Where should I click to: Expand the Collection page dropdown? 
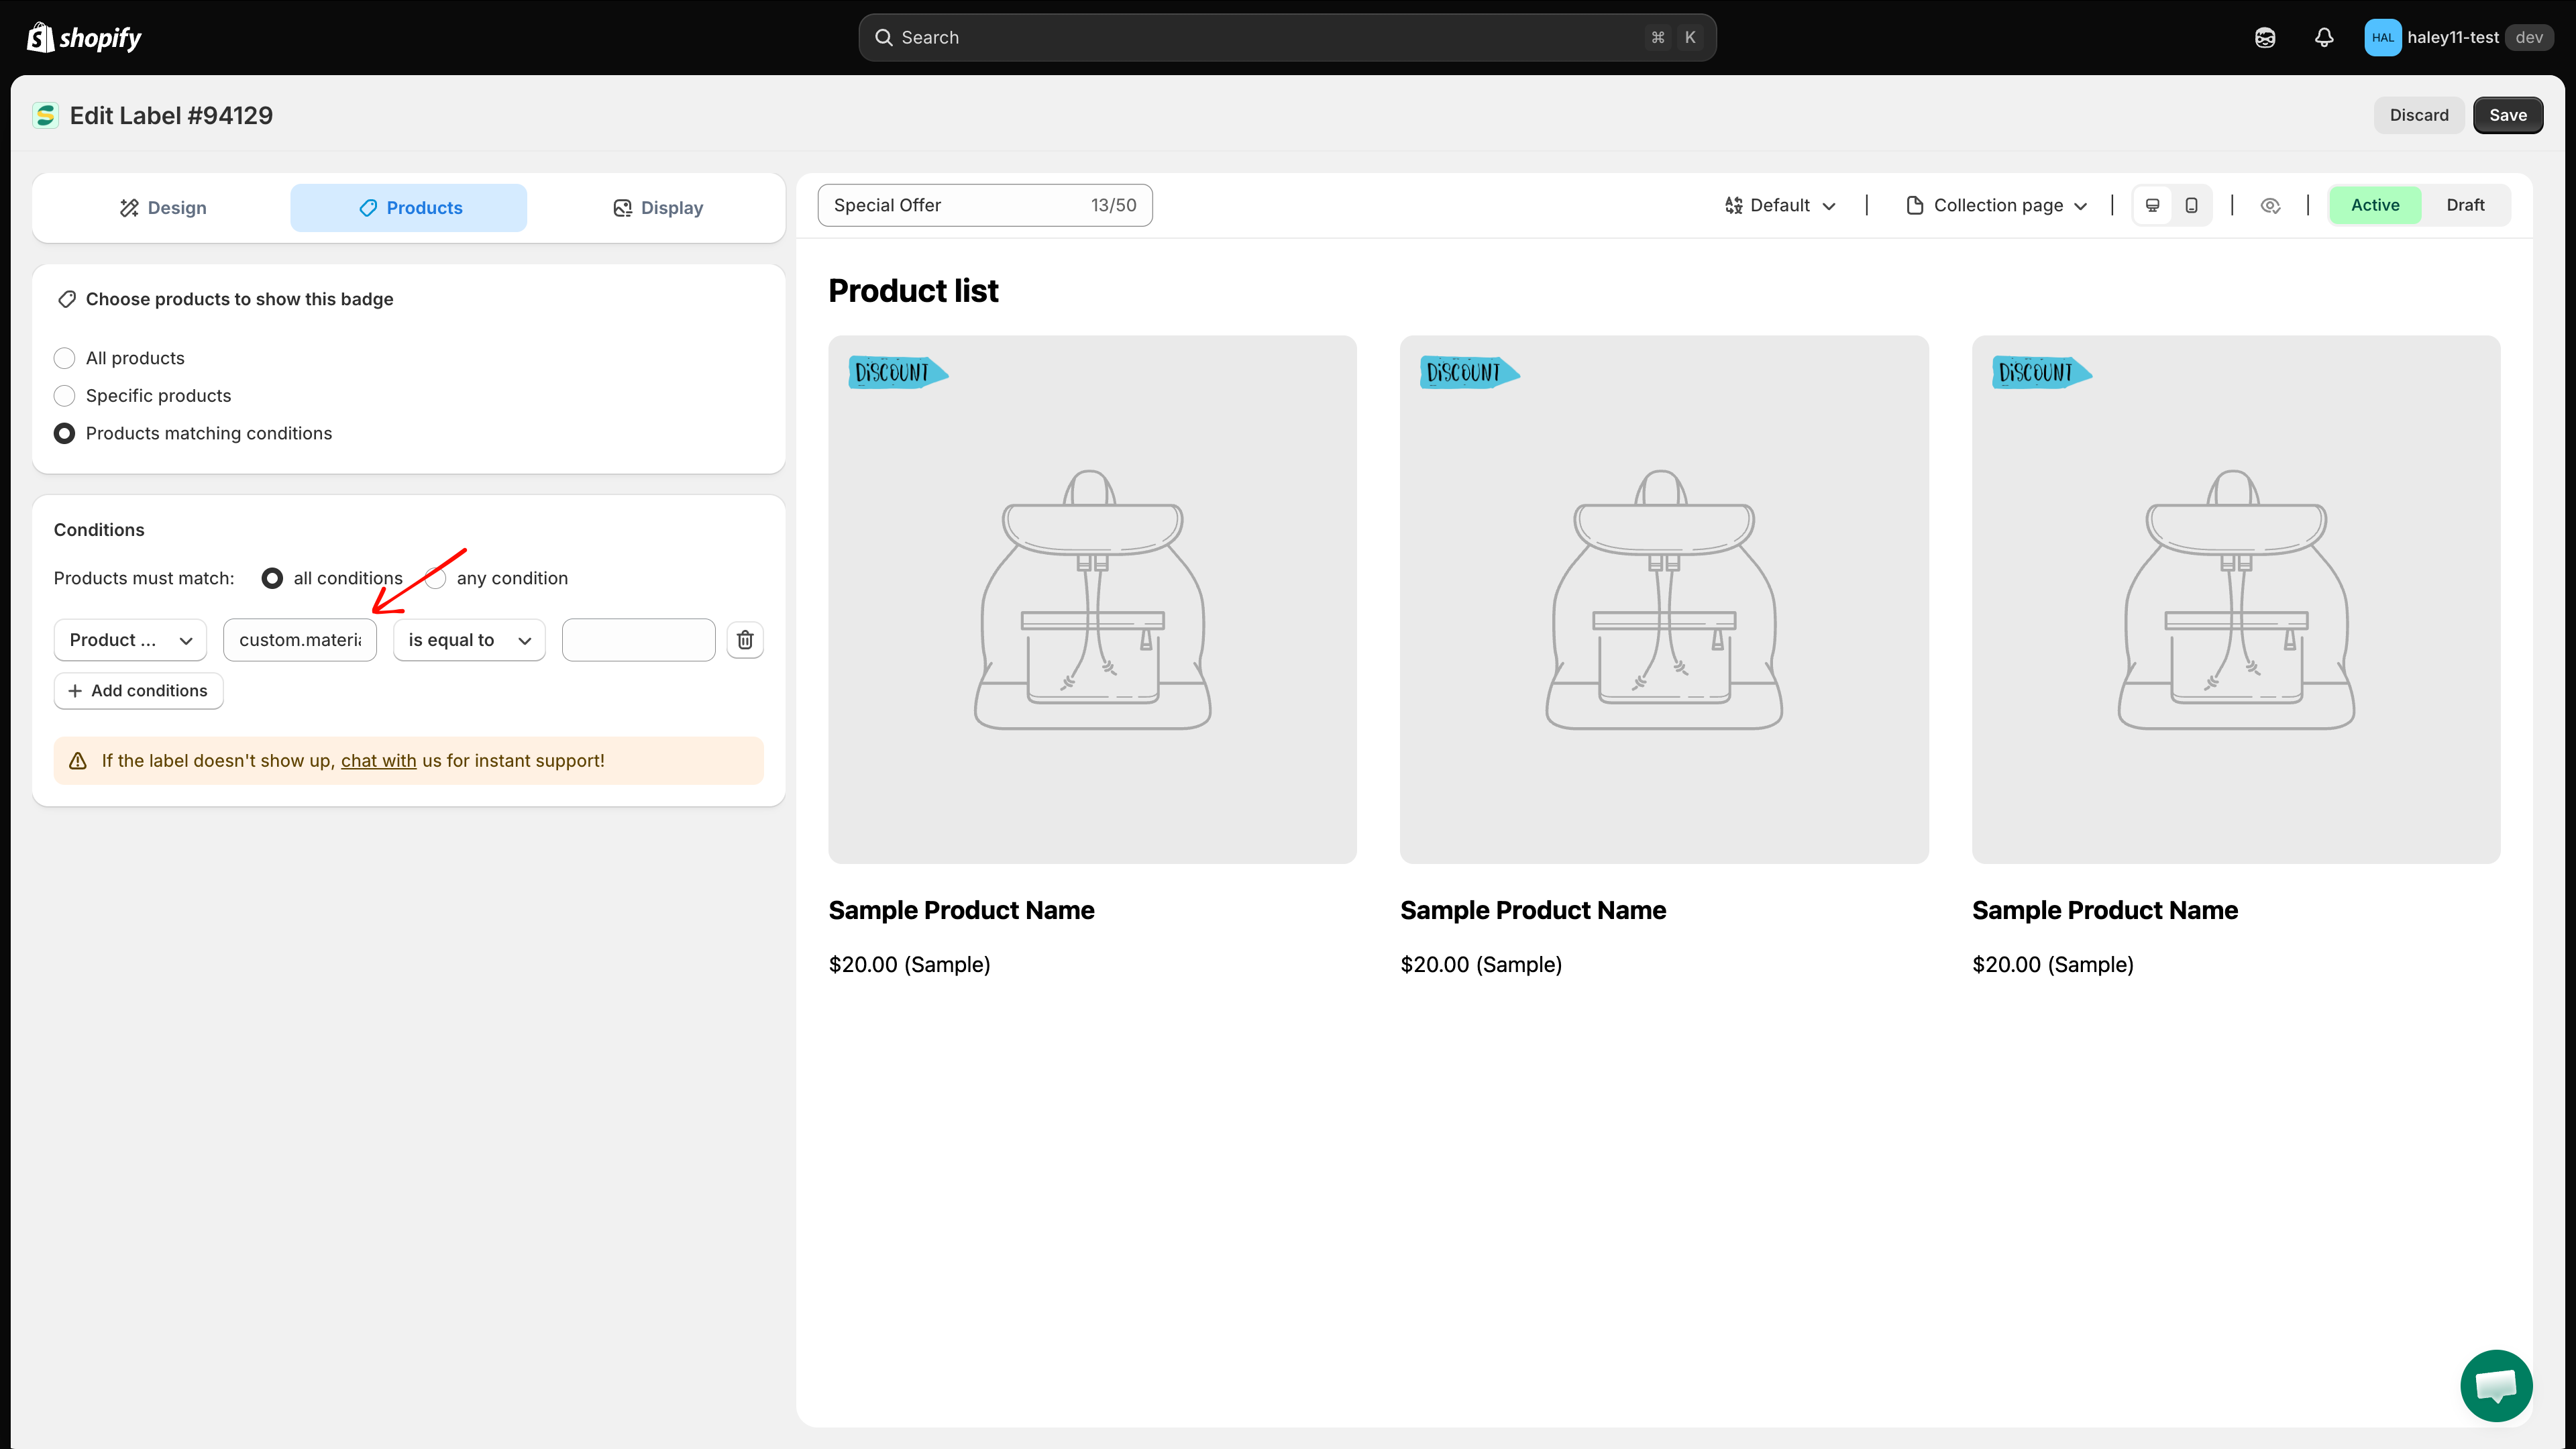1996,205
